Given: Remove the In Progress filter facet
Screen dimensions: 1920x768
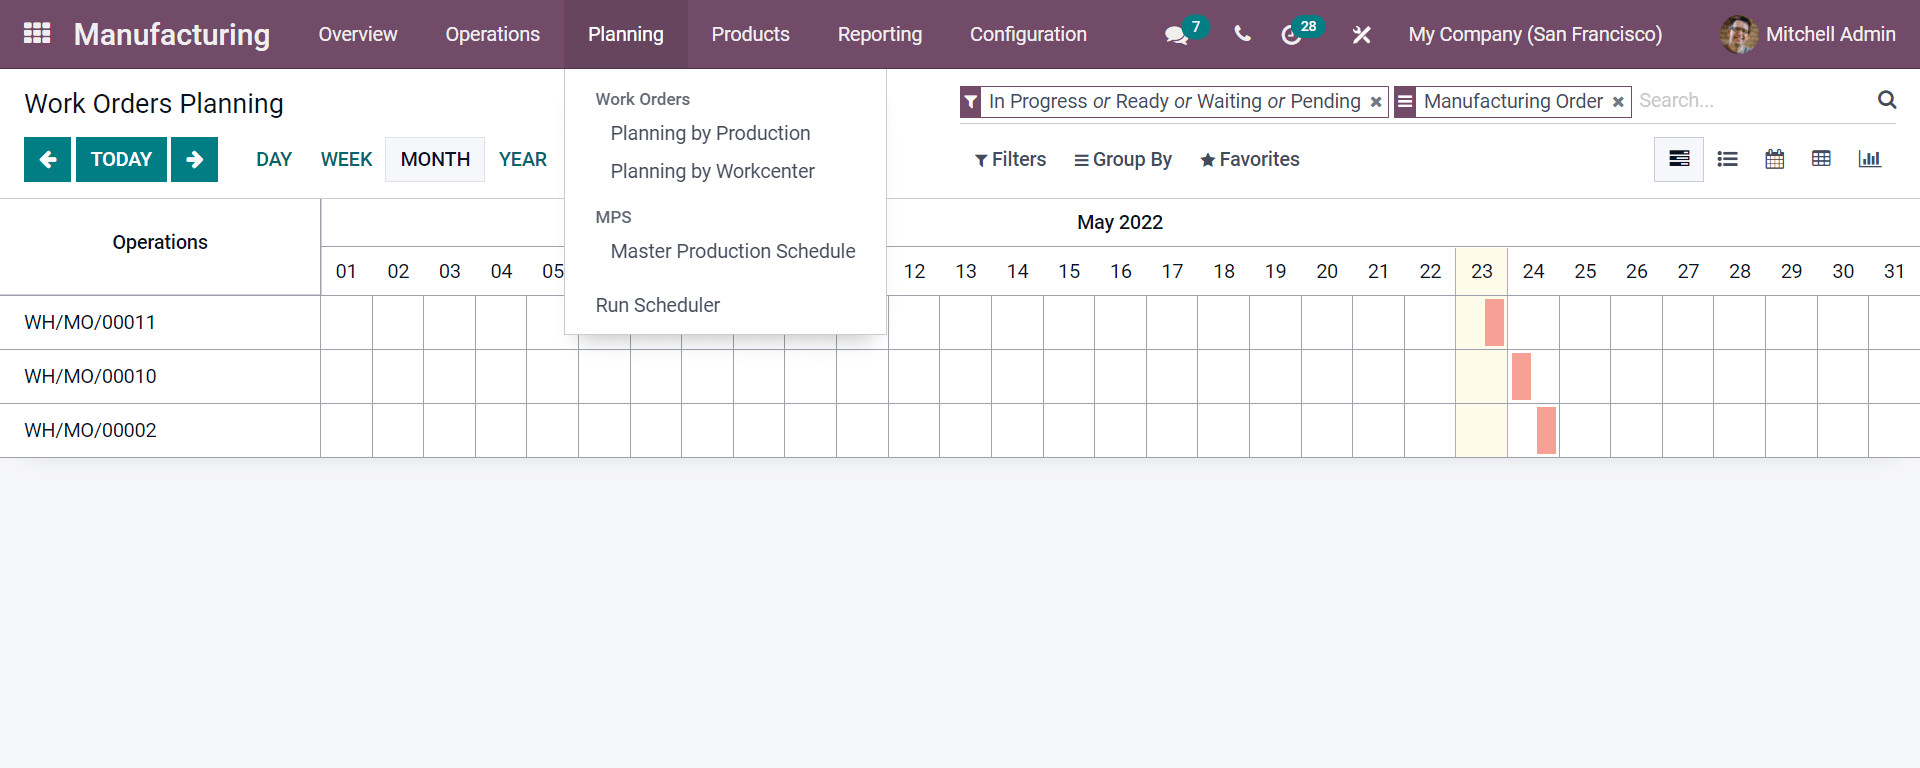Looking at the screenshot, I should (x=1376, y=102).
